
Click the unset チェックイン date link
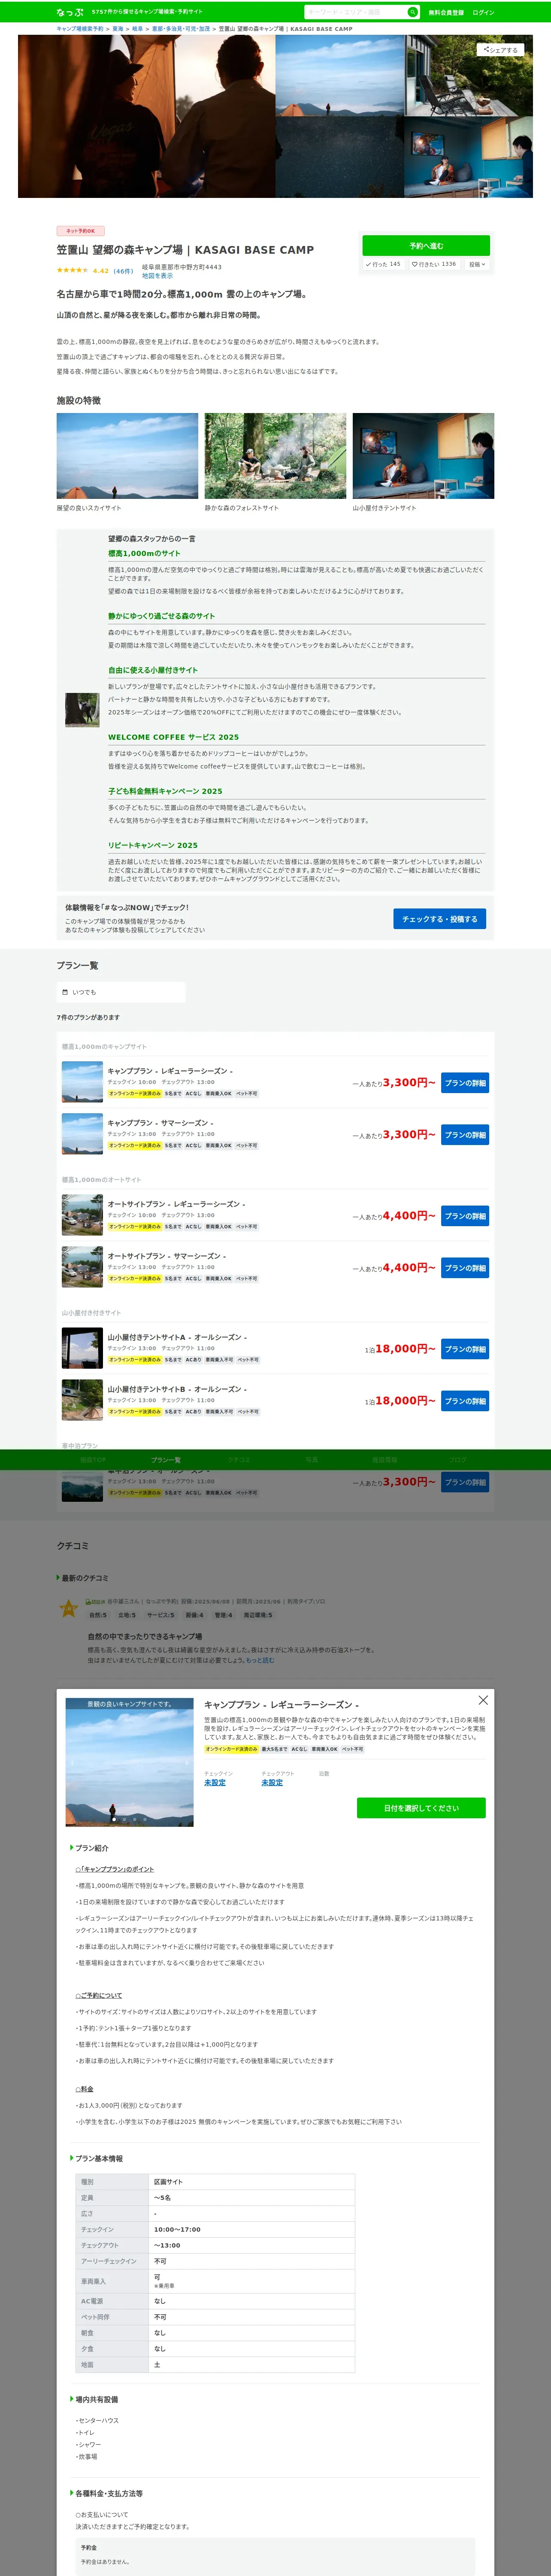[x=215, y=1782]
